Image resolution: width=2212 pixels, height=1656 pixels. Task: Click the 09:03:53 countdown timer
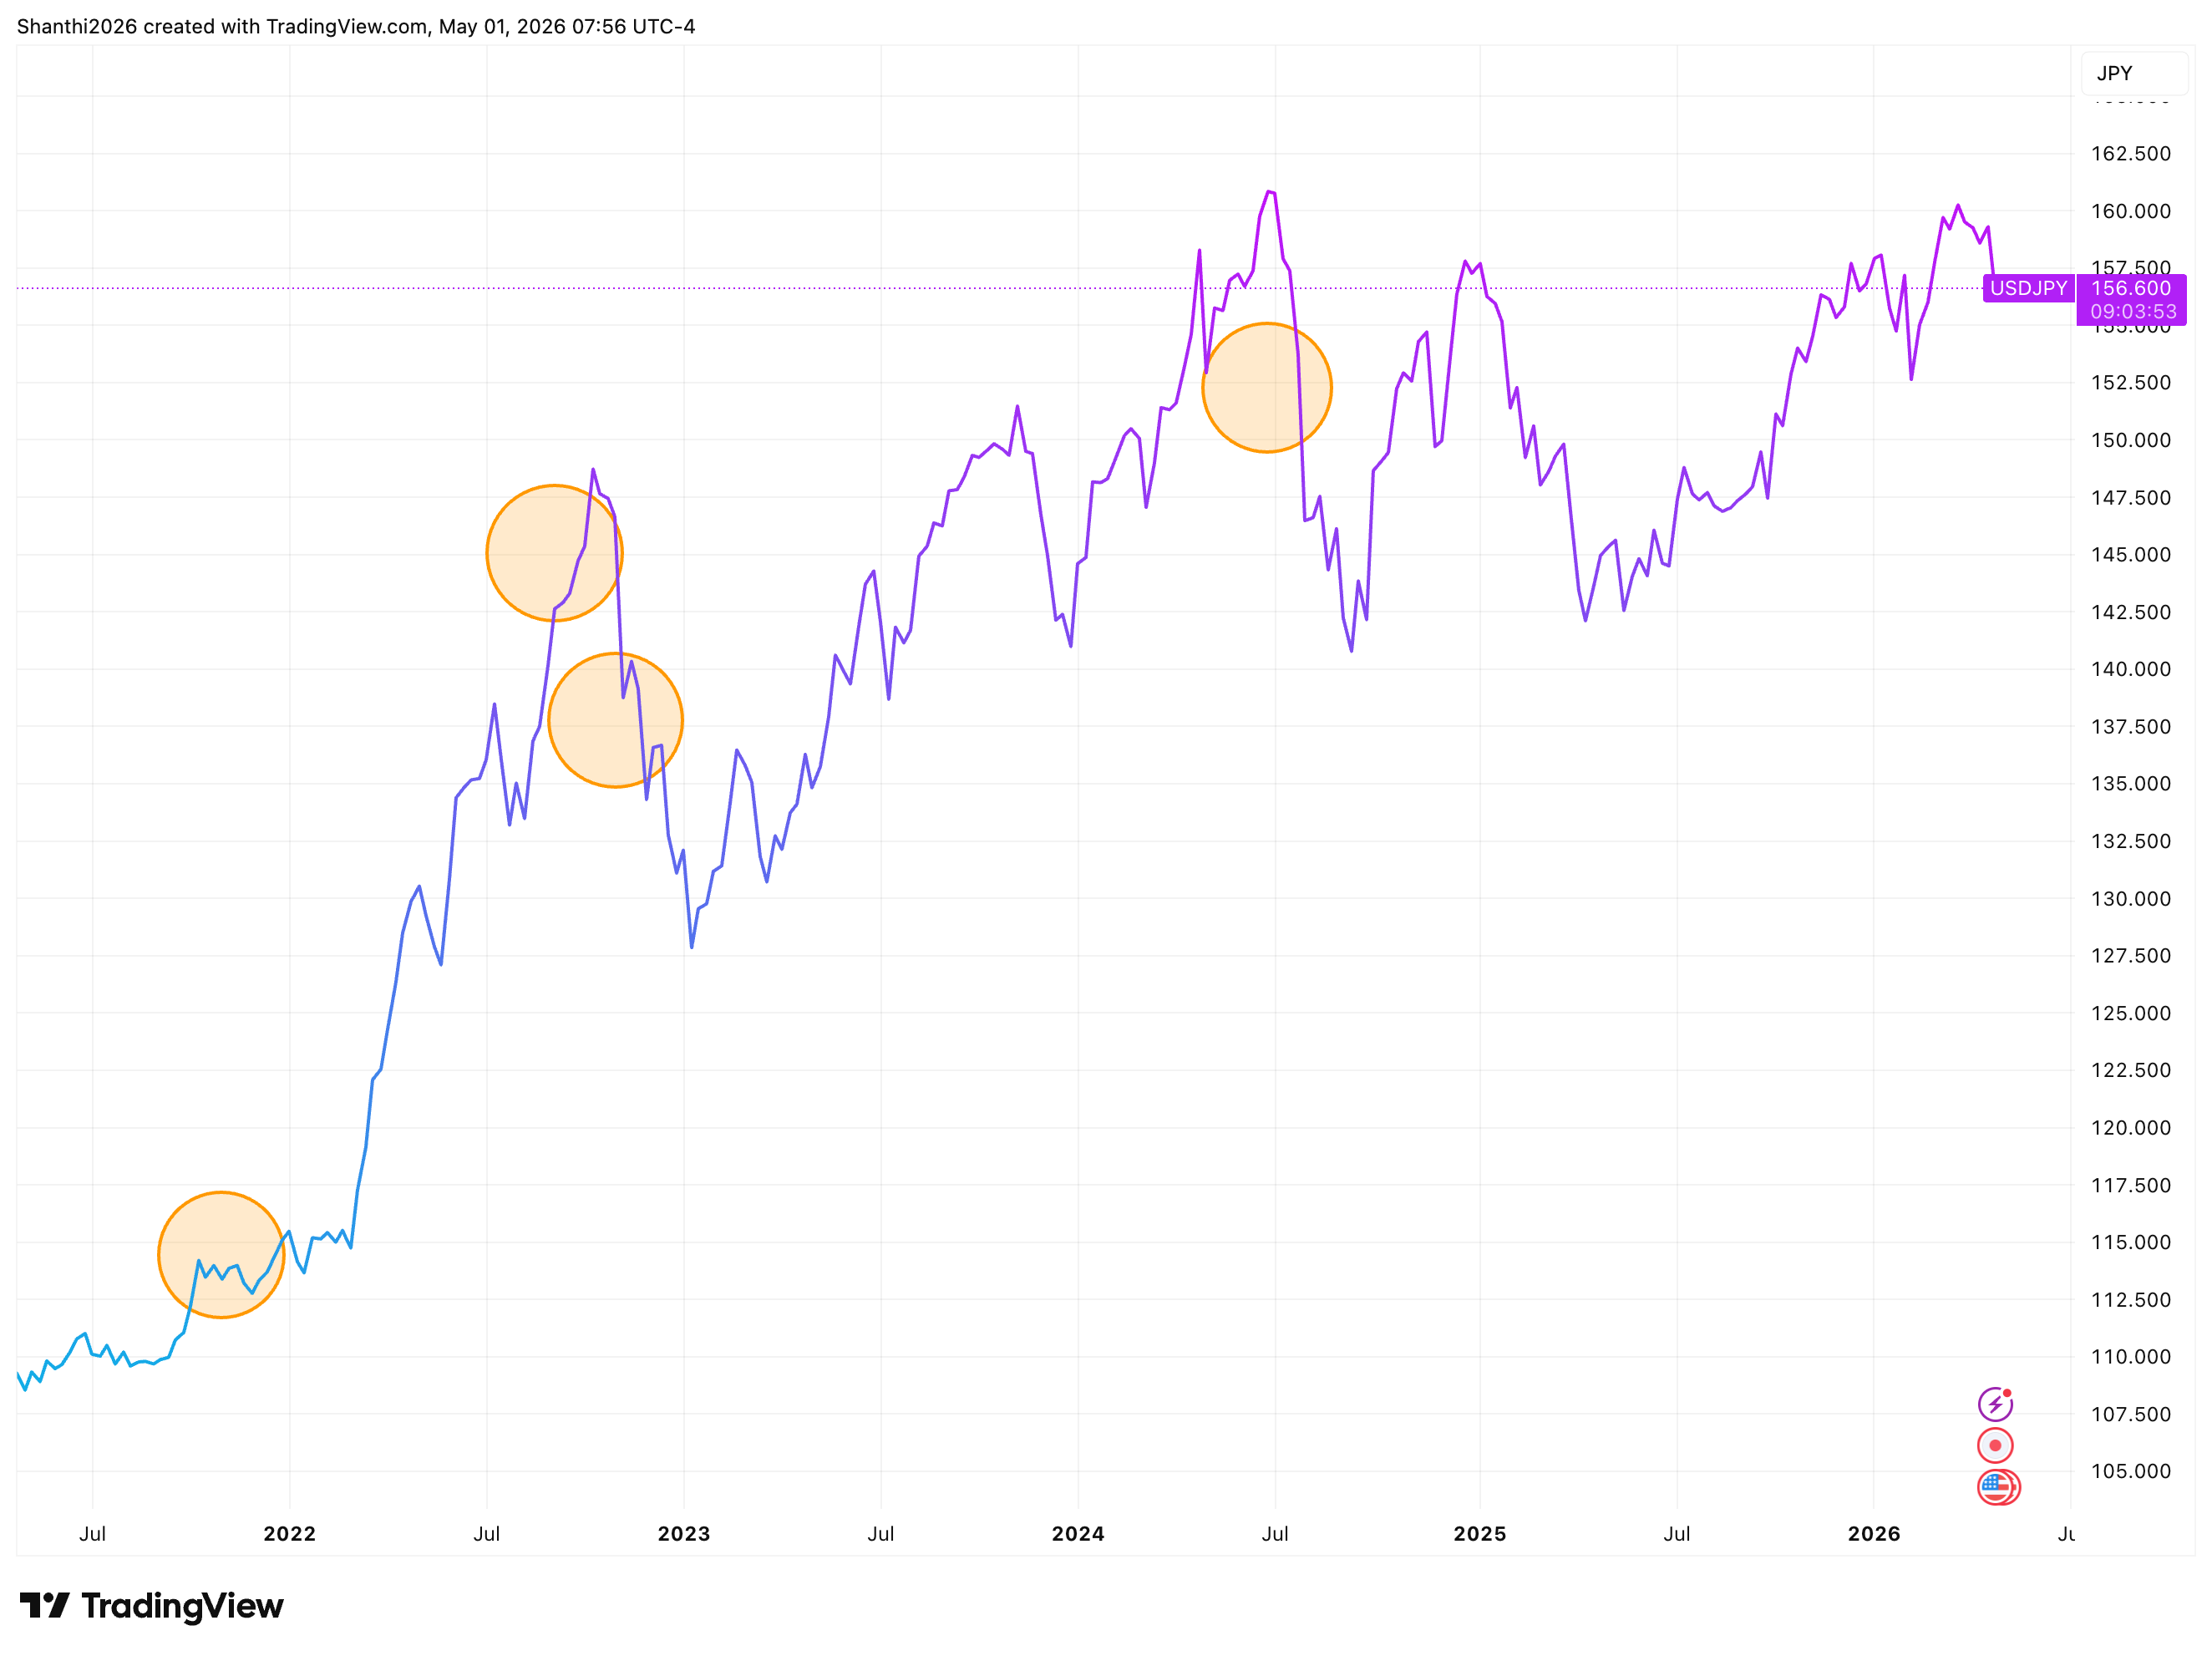coord(2133,312)
